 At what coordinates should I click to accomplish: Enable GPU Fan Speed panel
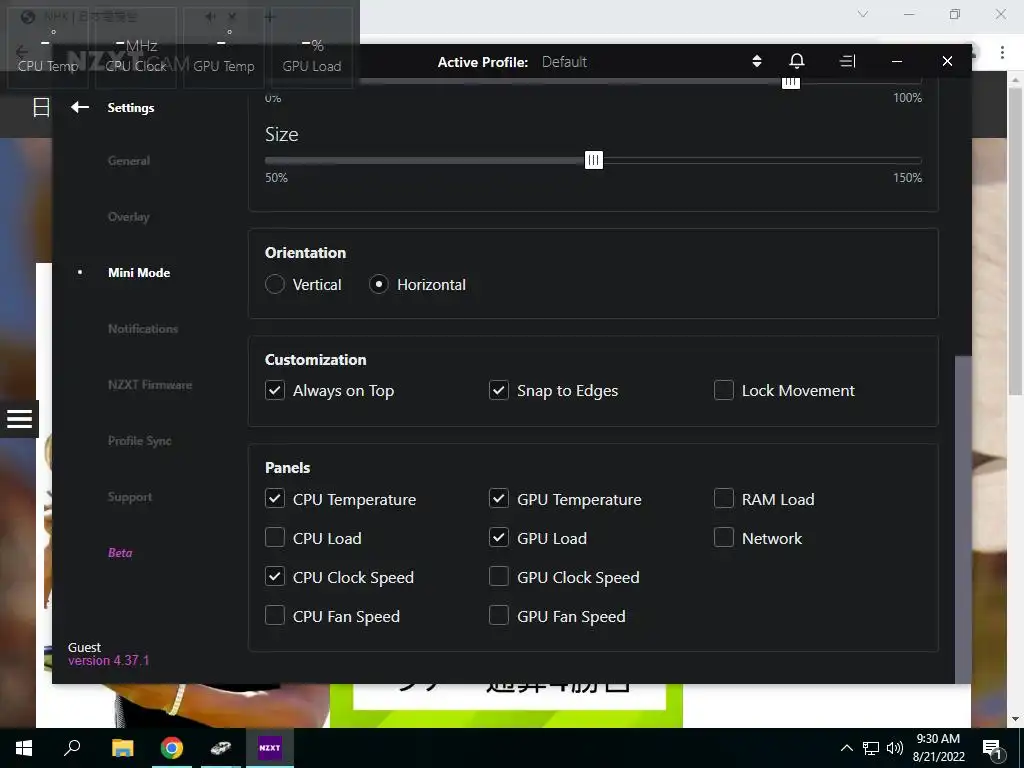[x=499, y=616]
